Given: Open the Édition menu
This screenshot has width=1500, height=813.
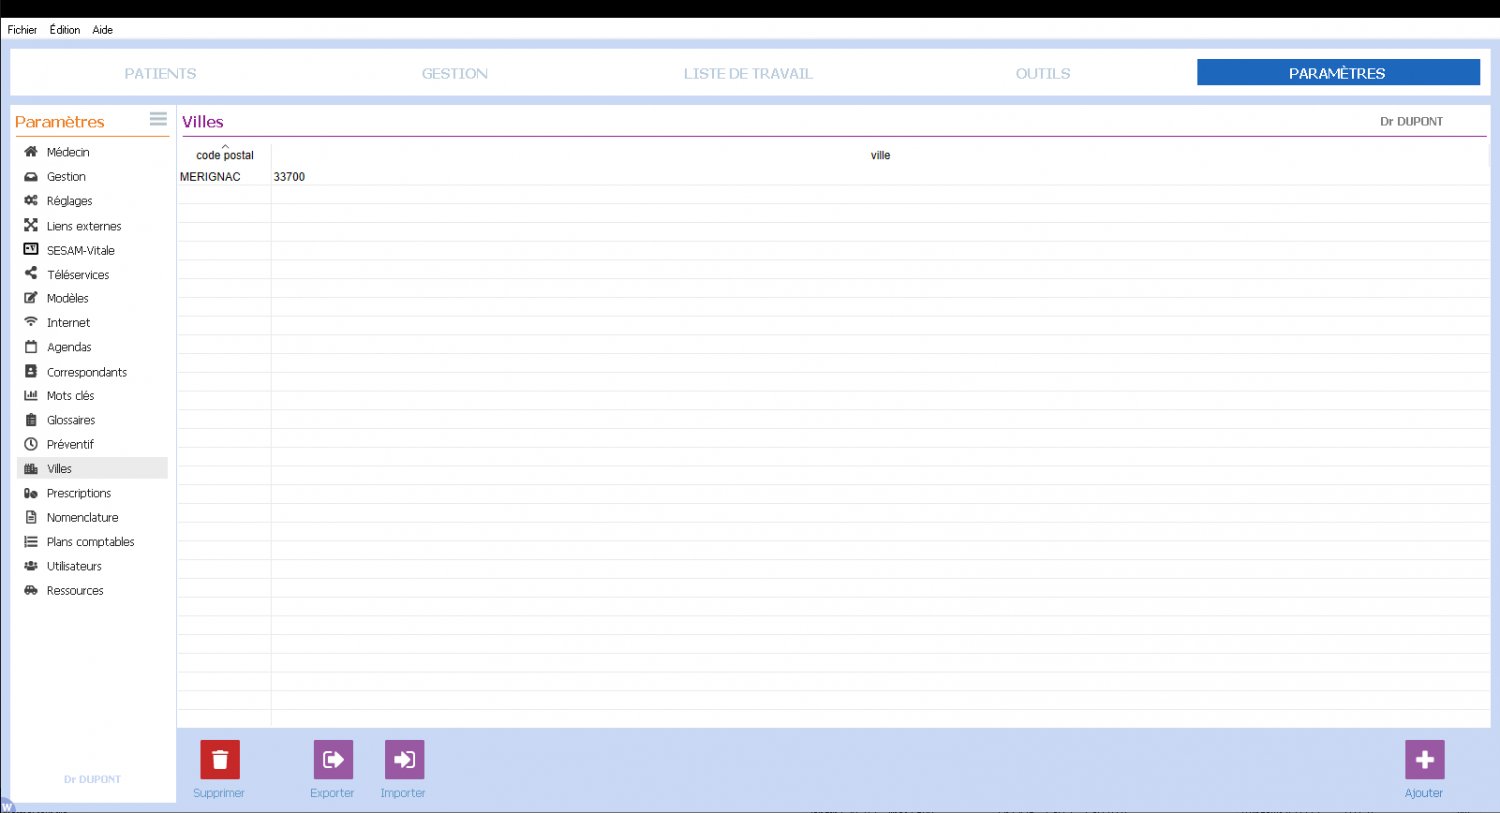Looking at the screenshot, I should click(x=65, y=30).
